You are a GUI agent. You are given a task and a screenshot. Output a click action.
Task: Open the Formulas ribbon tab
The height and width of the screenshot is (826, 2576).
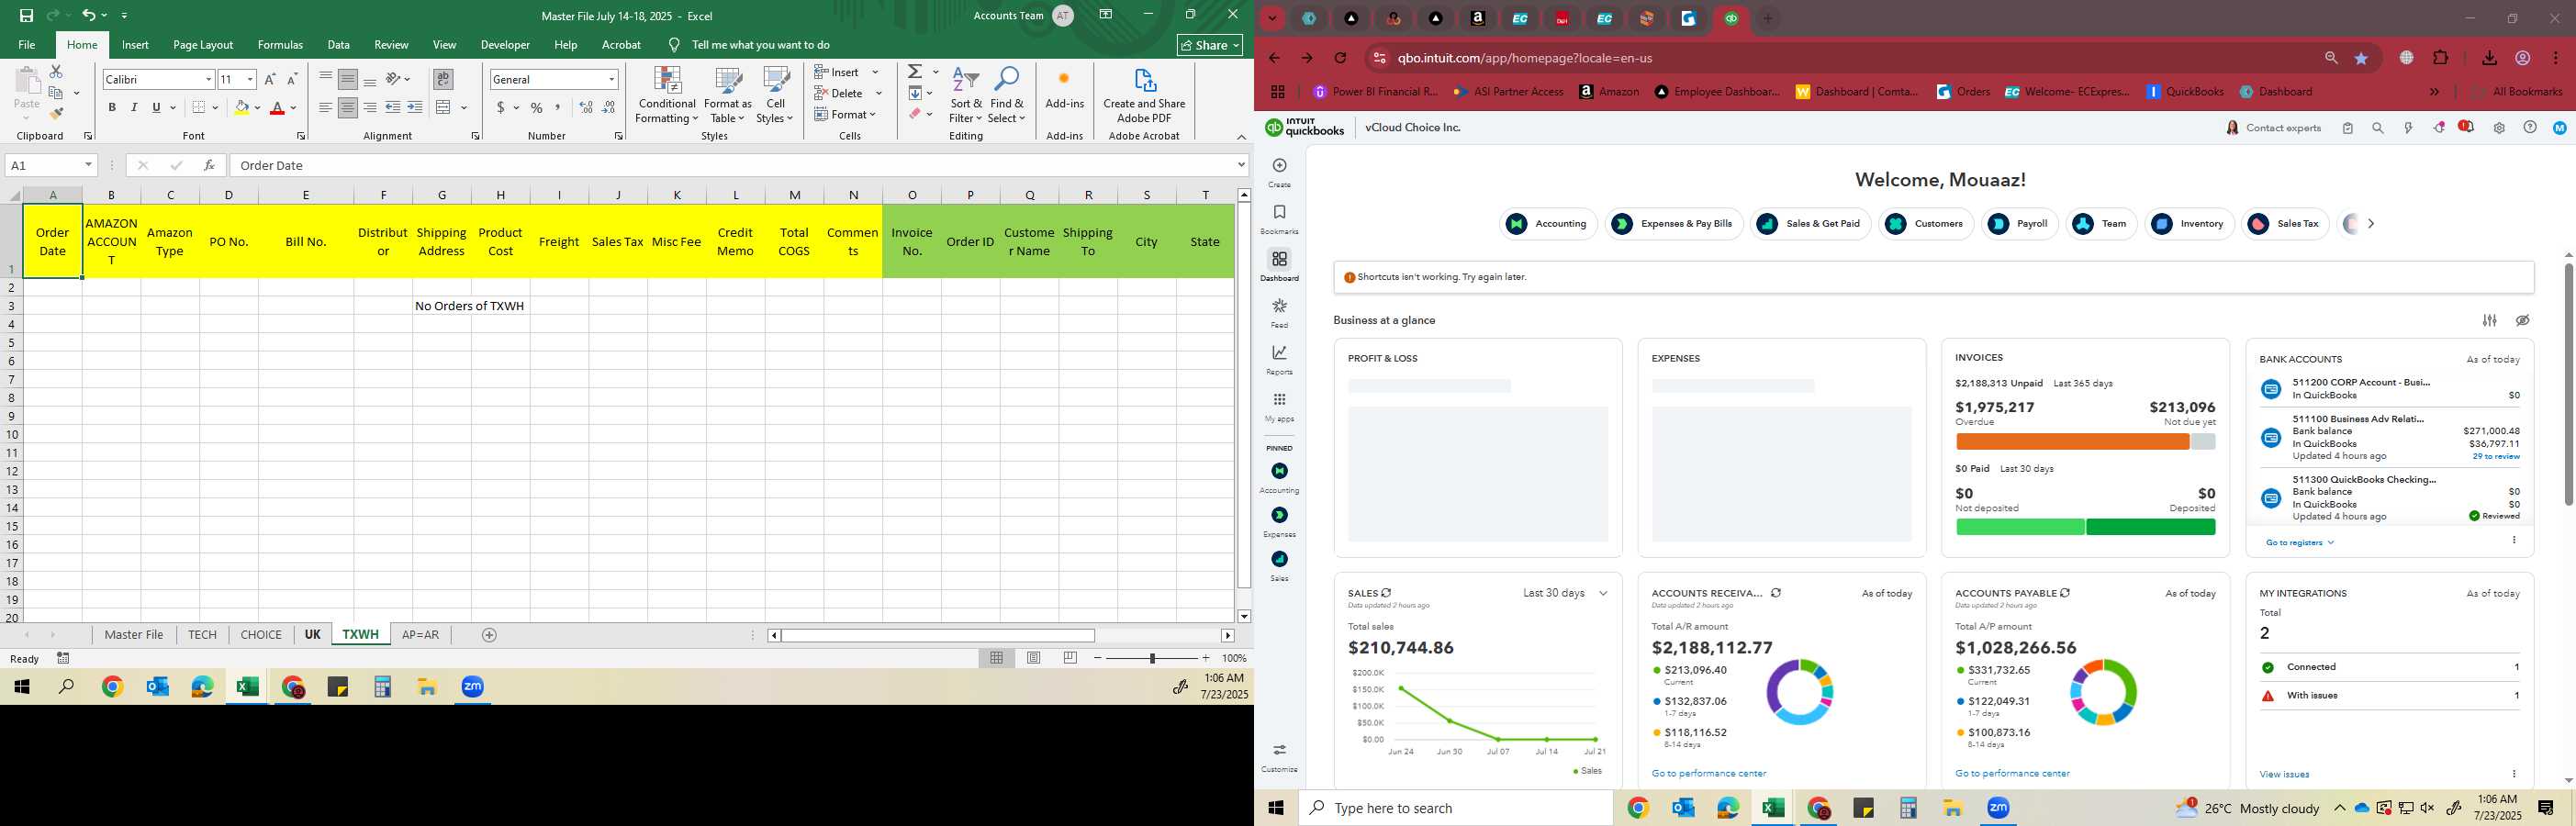tap(280, 45)
